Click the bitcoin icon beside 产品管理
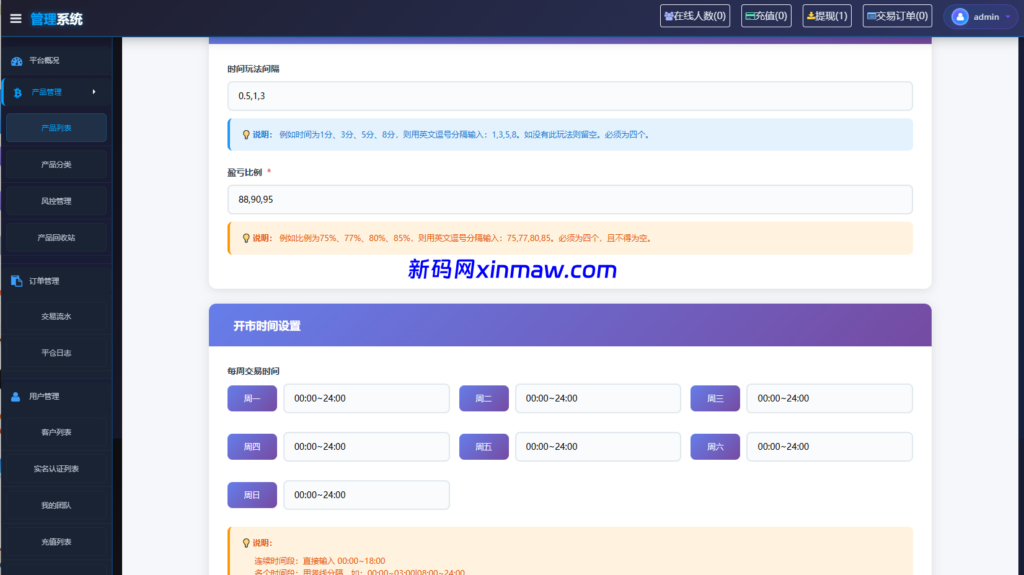This screenshot has width=1024, height=575. [18, 93]
